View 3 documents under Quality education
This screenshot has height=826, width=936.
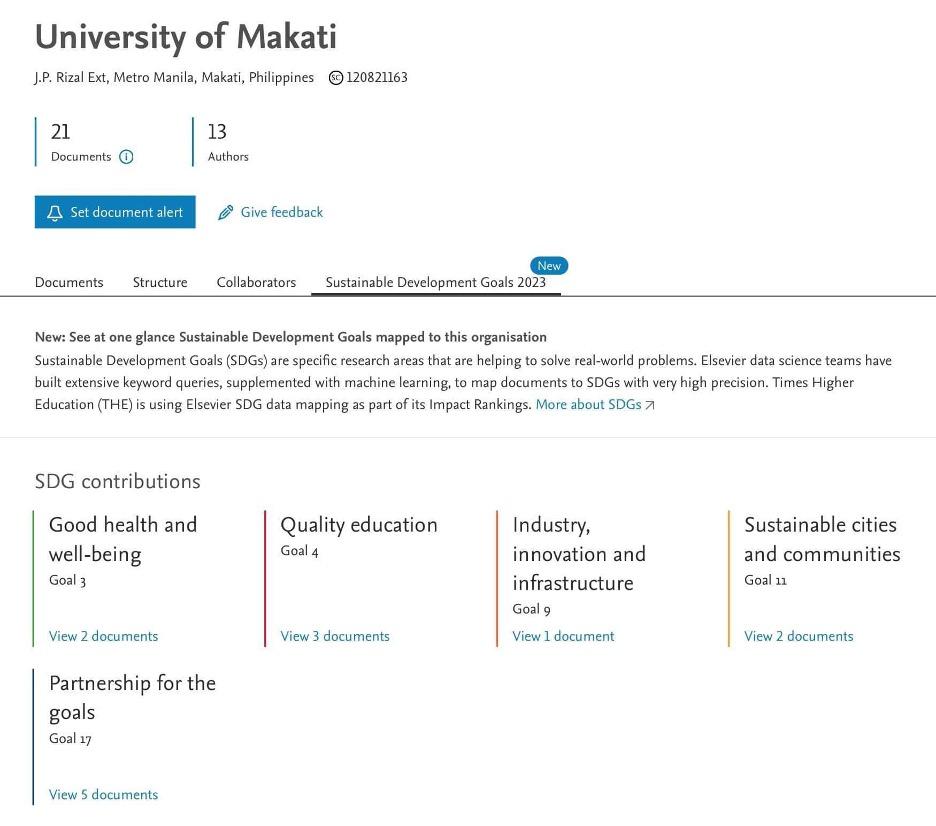335,636
